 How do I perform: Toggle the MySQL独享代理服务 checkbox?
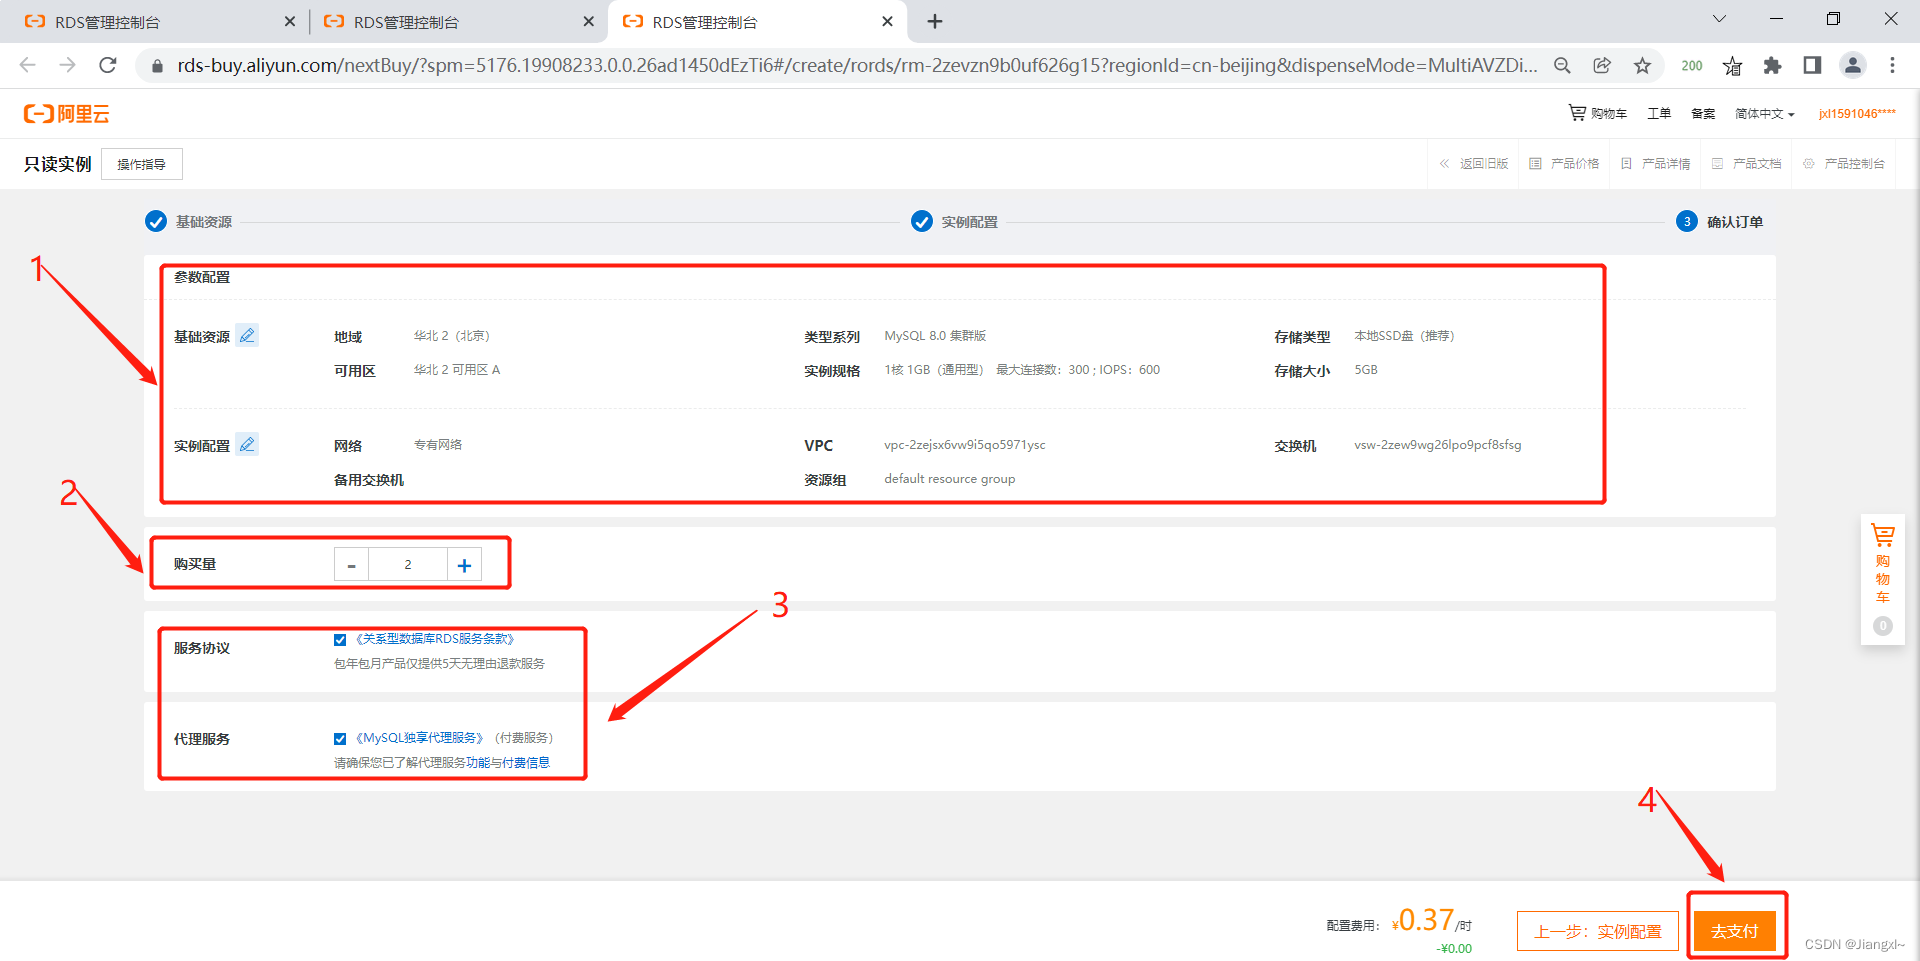pos(340,739)
